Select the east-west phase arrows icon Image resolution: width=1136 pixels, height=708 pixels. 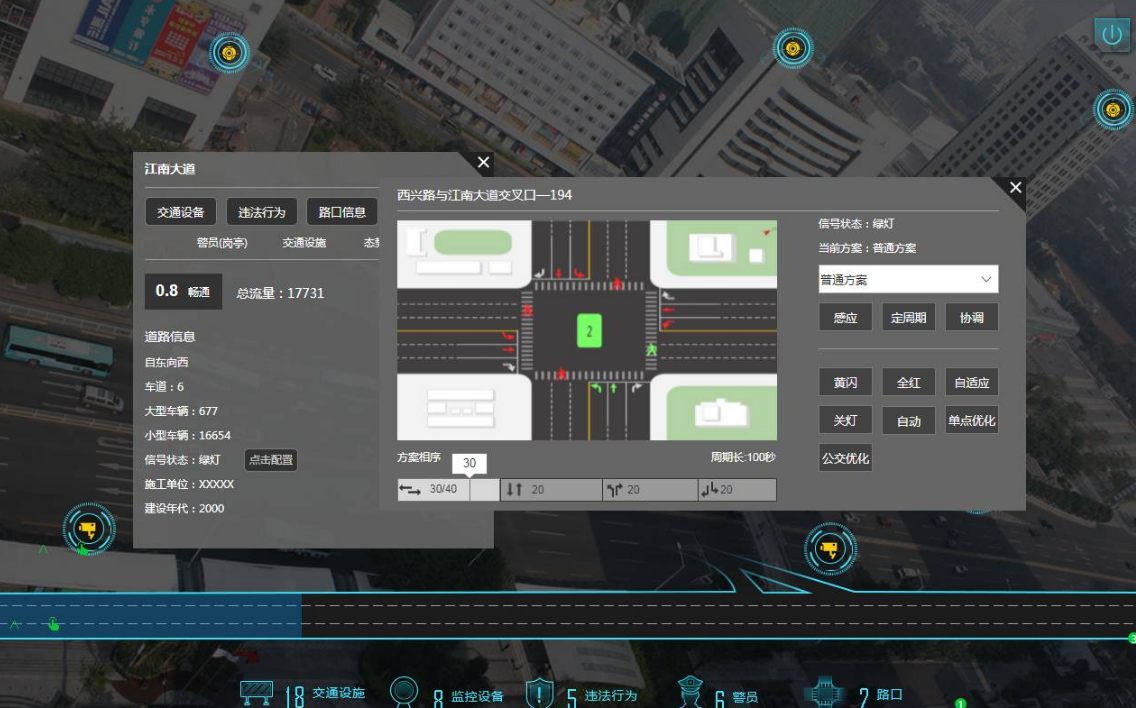point(410,490)
